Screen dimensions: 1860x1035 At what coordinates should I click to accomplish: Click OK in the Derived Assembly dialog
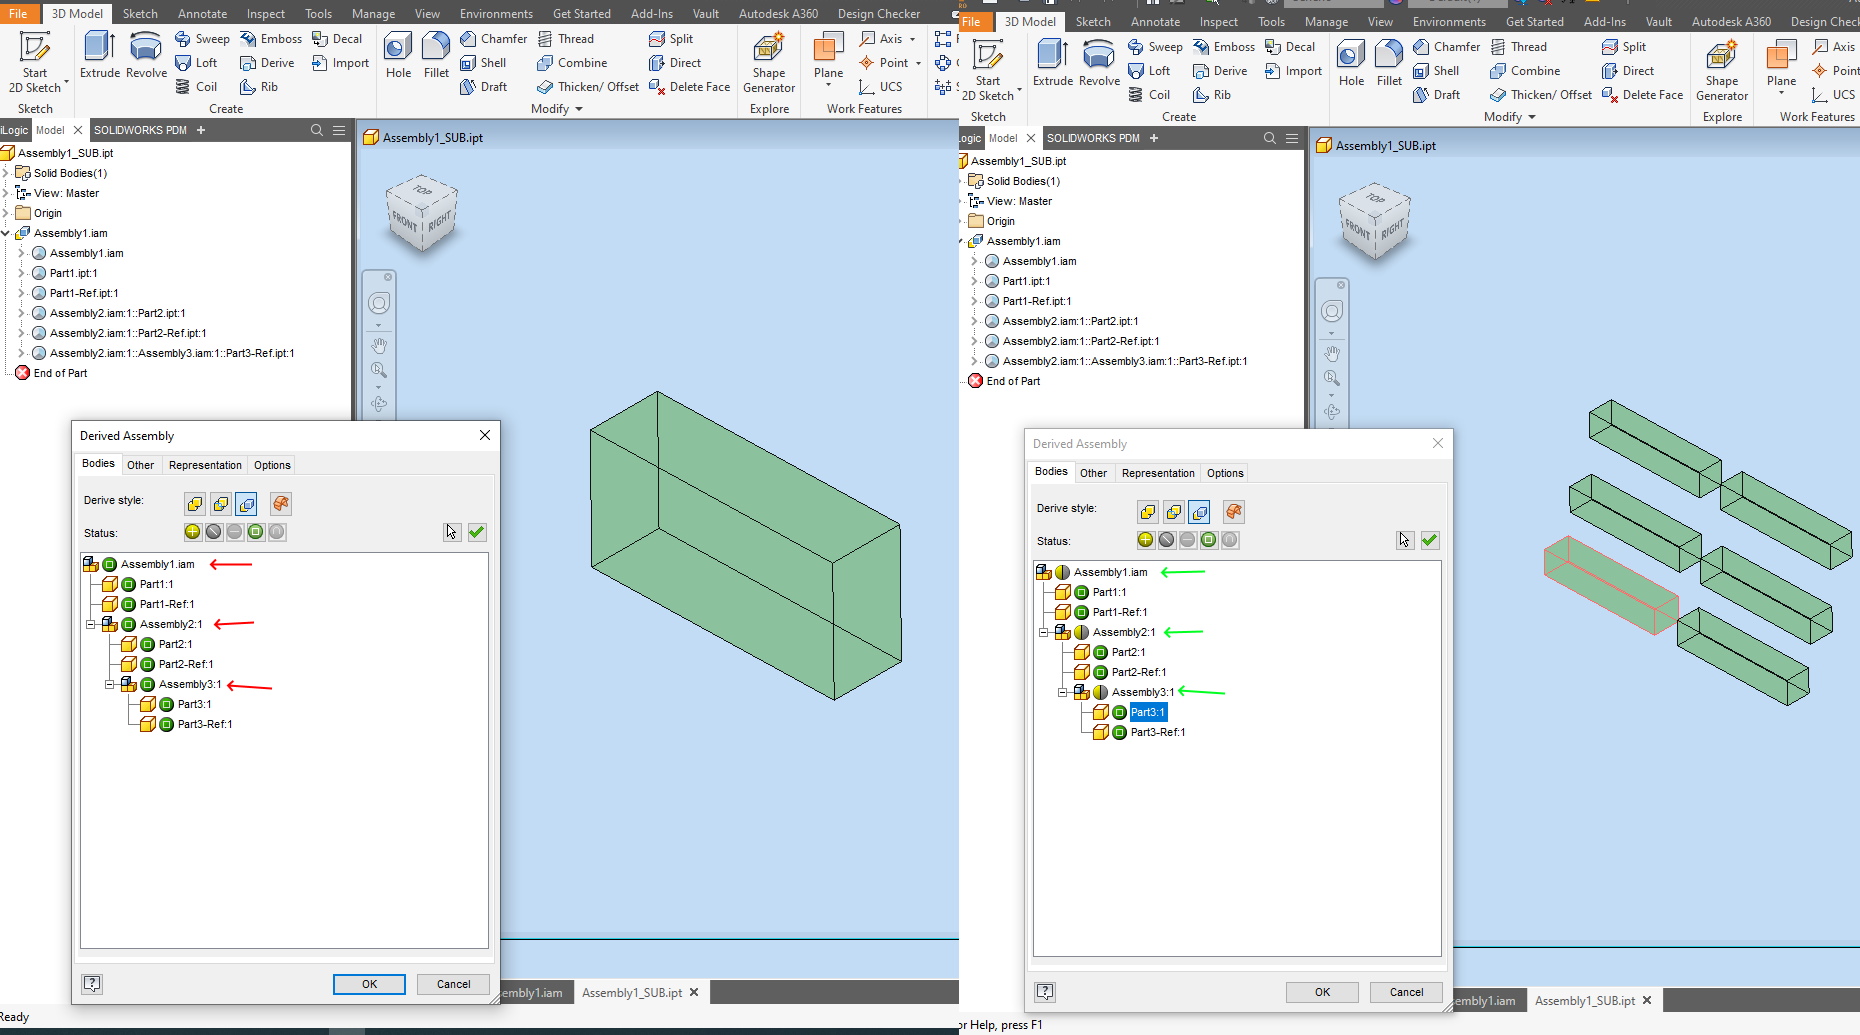click(368, 984)
